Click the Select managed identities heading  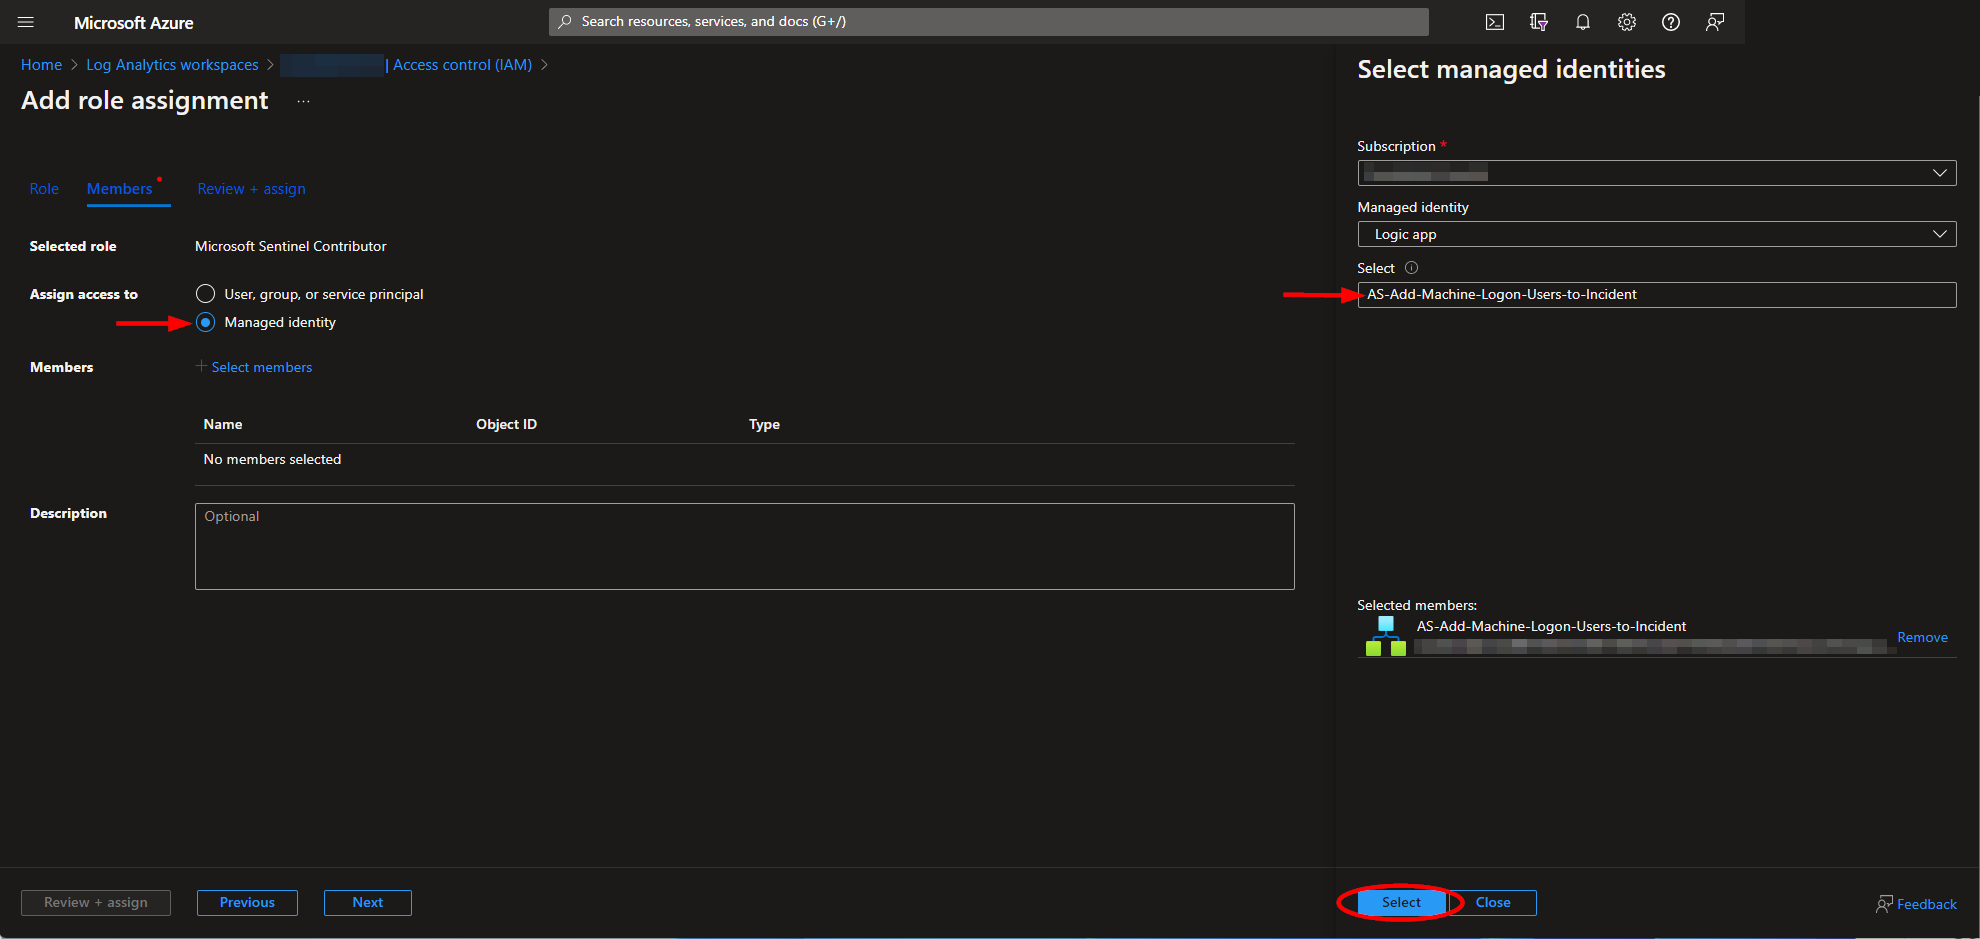pos(1511,69)
